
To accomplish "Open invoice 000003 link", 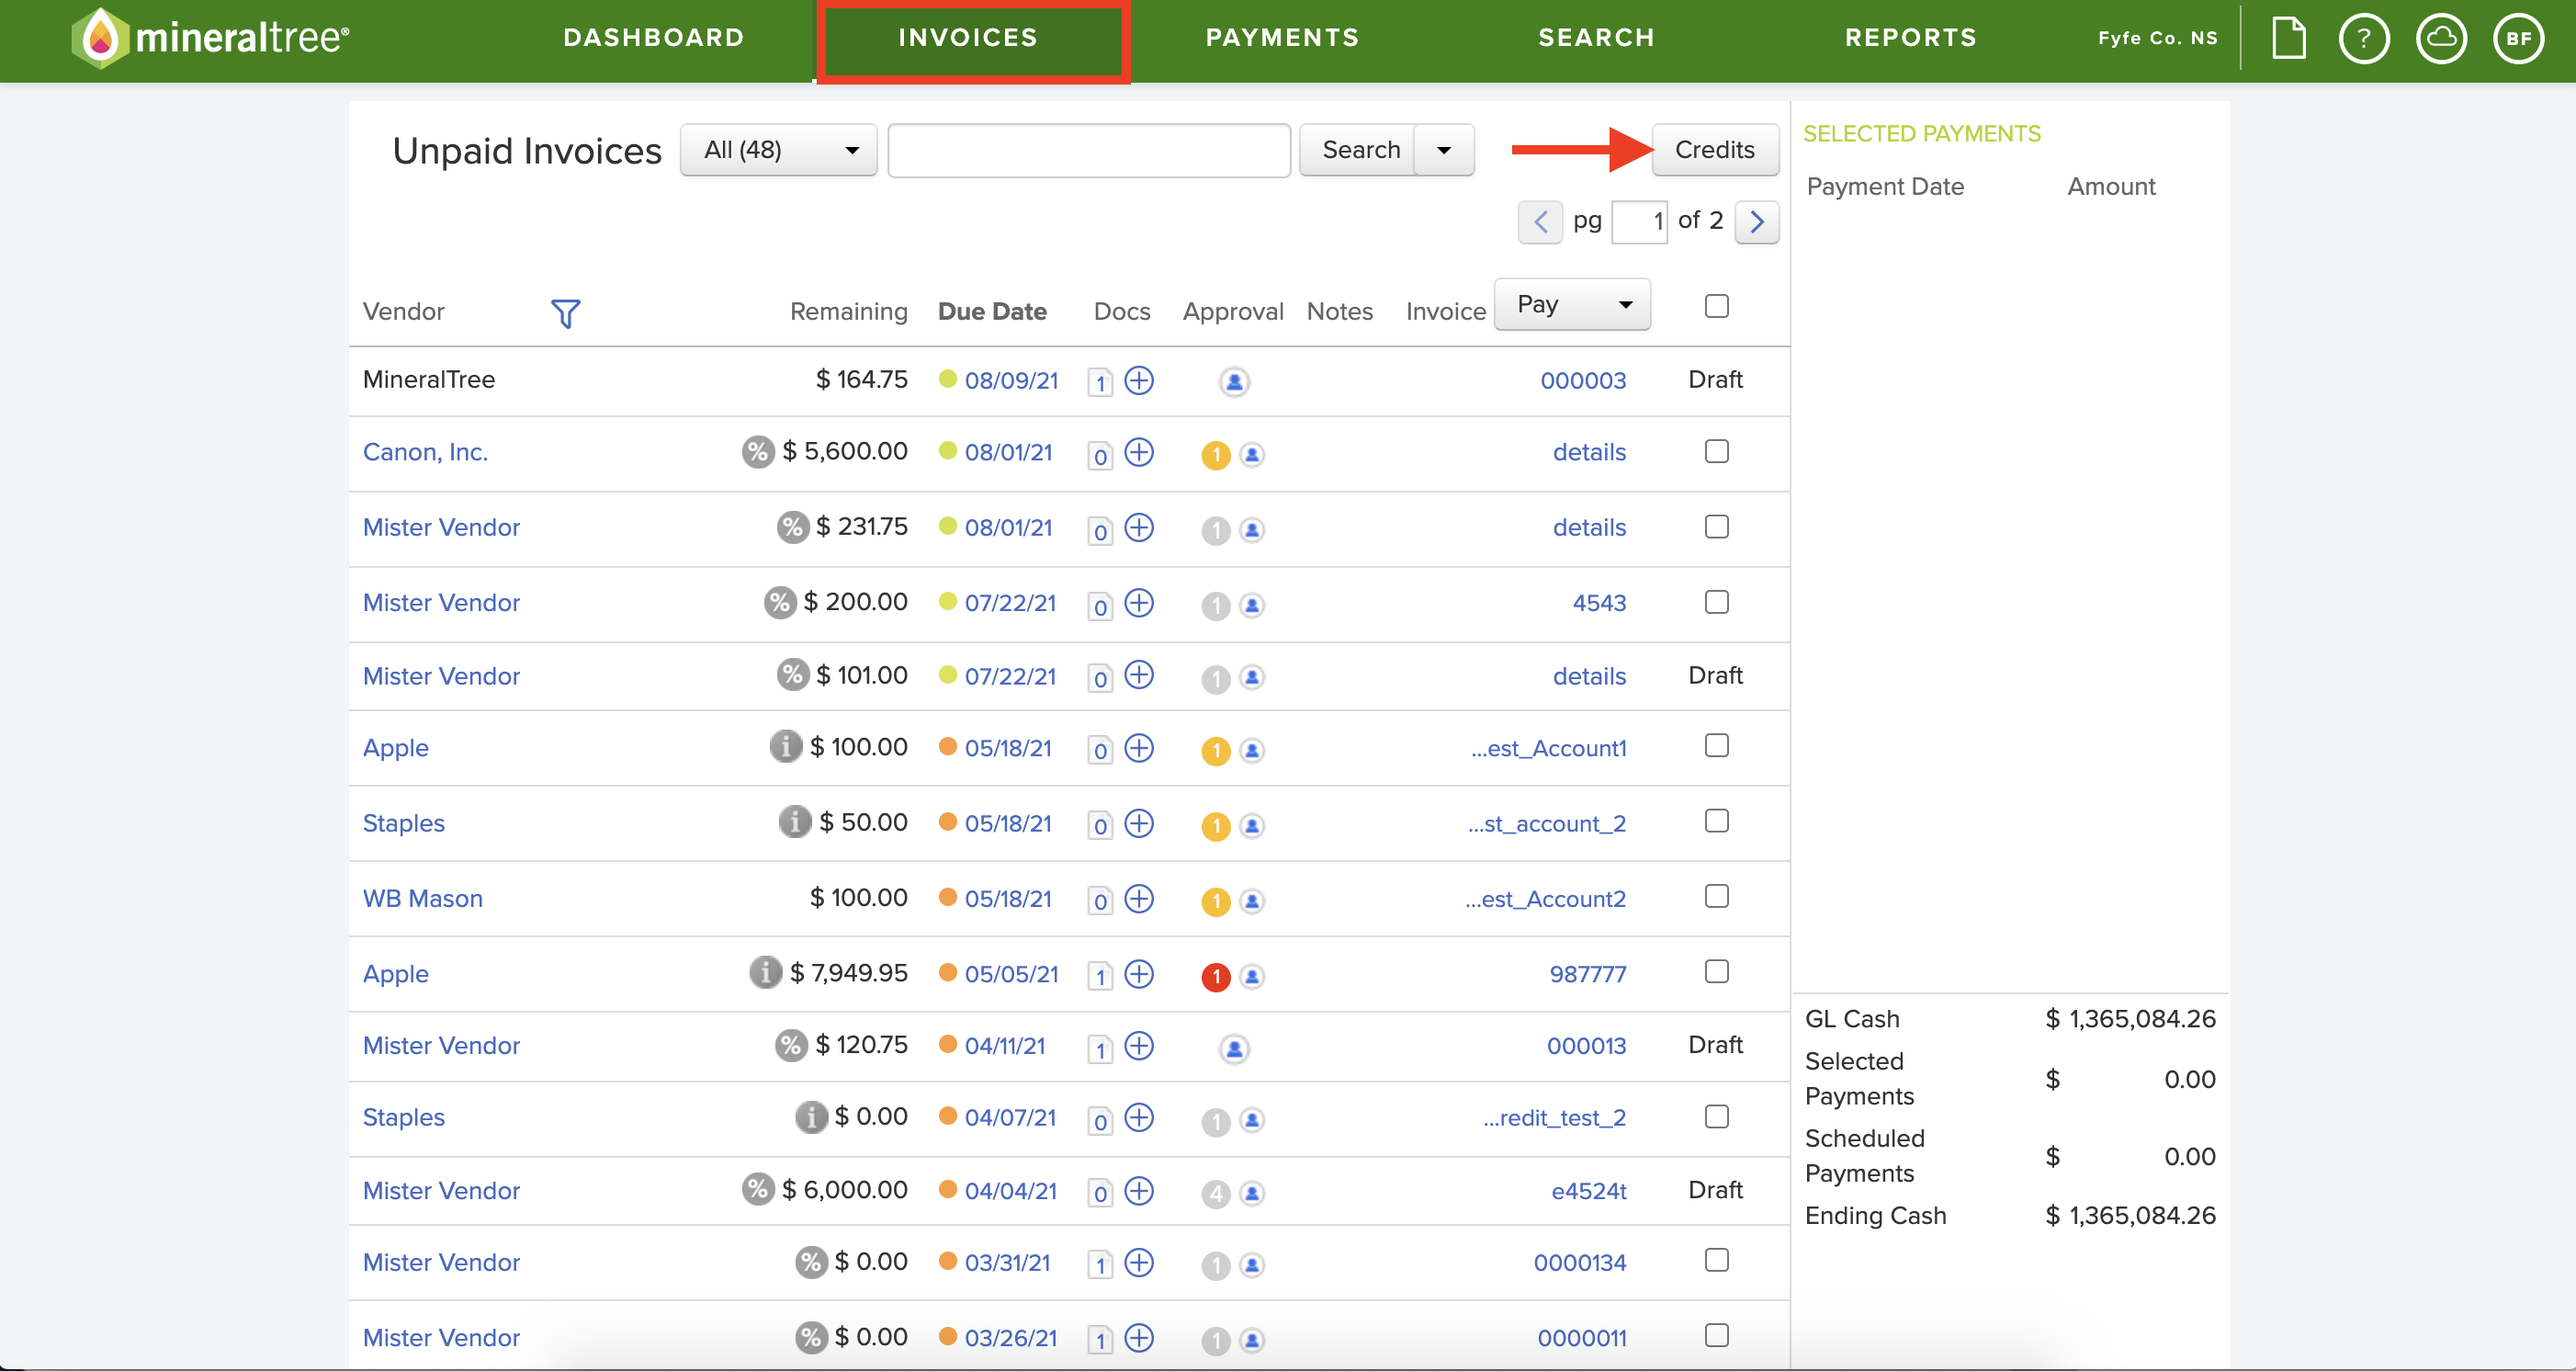I will coord(1583,380).
